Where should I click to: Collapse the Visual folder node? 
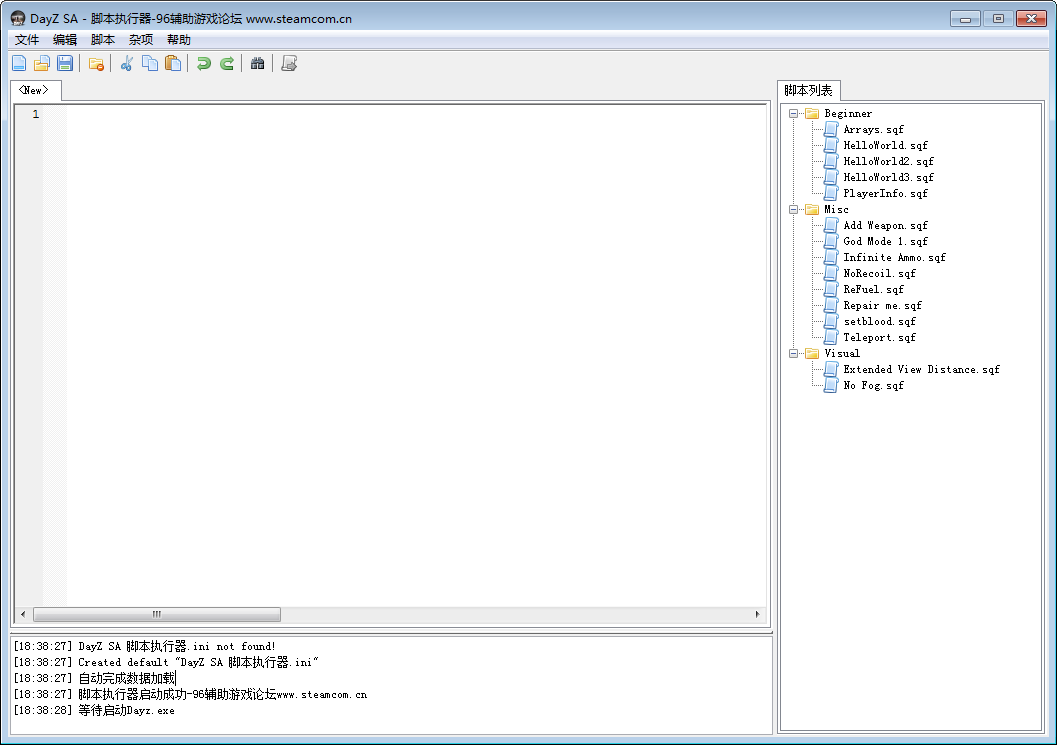coord(793,353)
